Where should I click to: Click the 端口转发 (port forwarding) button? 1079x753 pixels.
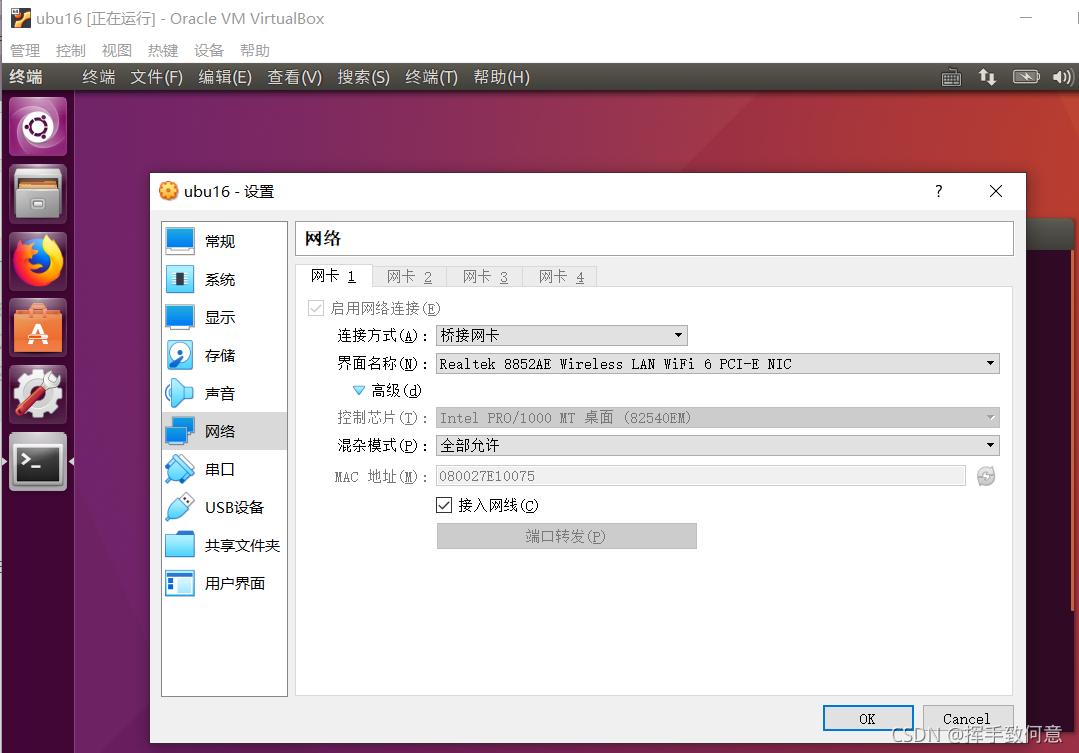566,536
